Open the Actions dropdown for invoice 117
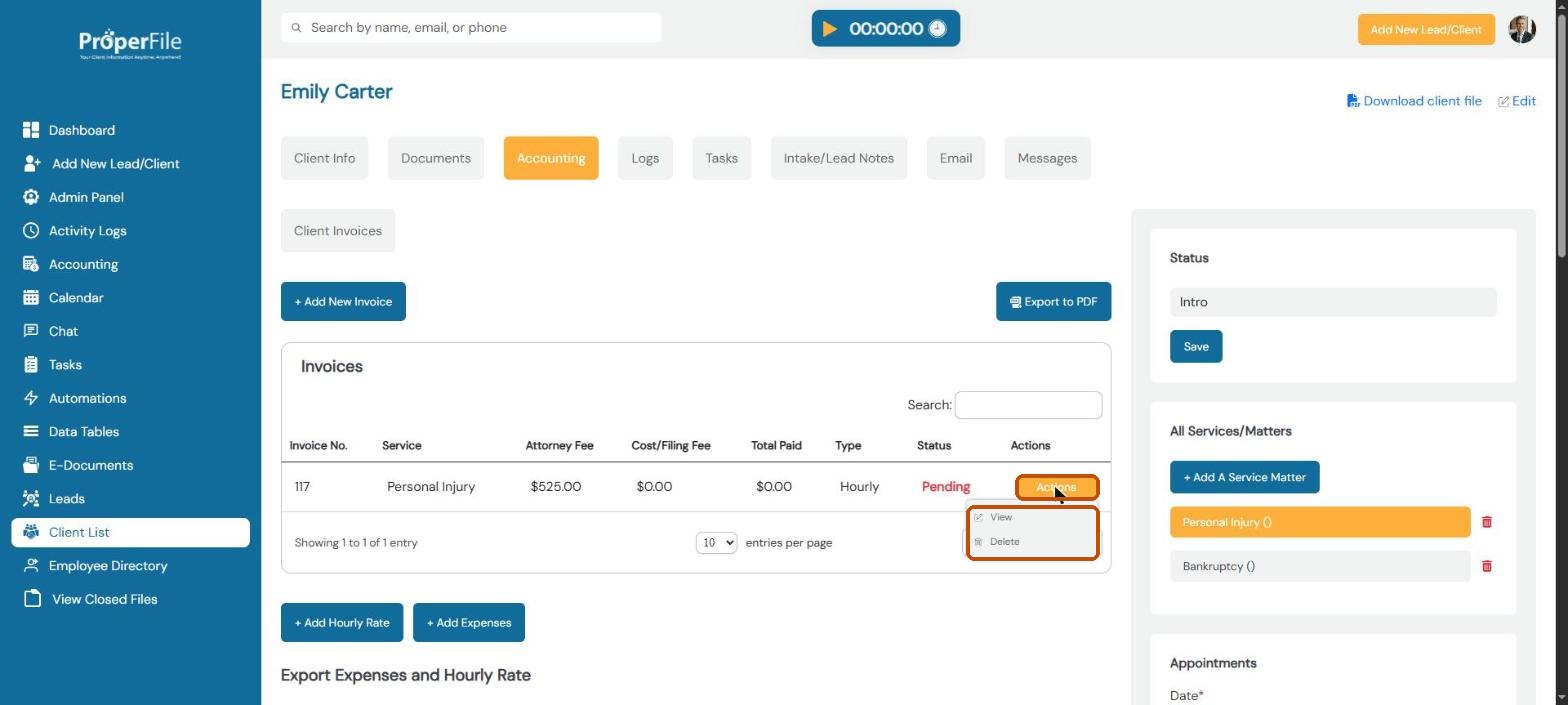The height and width of the screenshot is (705, 1568). [x=1057, y=487]
